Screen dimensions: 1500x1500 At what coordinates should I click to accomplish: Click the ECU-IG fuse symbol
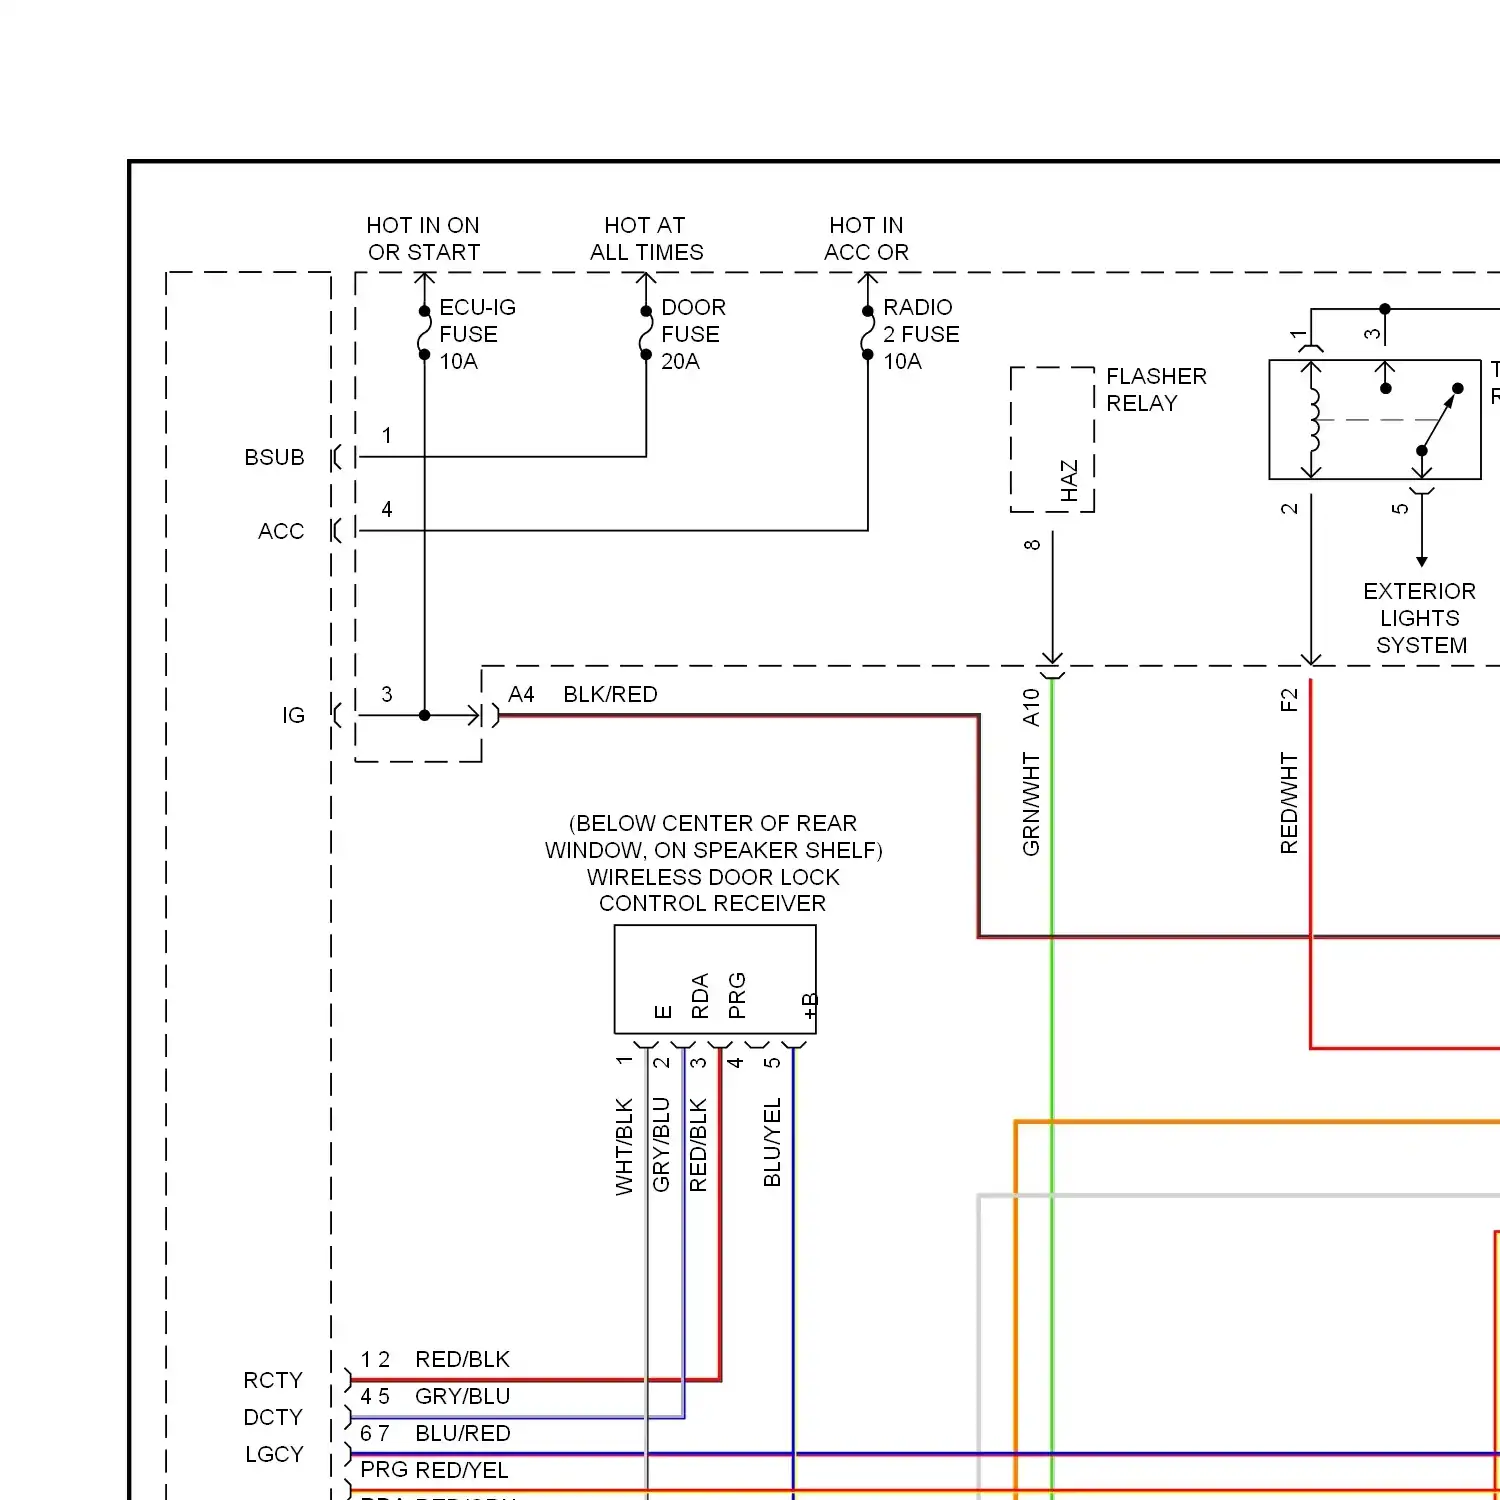pyautogui.click(x=424, y=333)
